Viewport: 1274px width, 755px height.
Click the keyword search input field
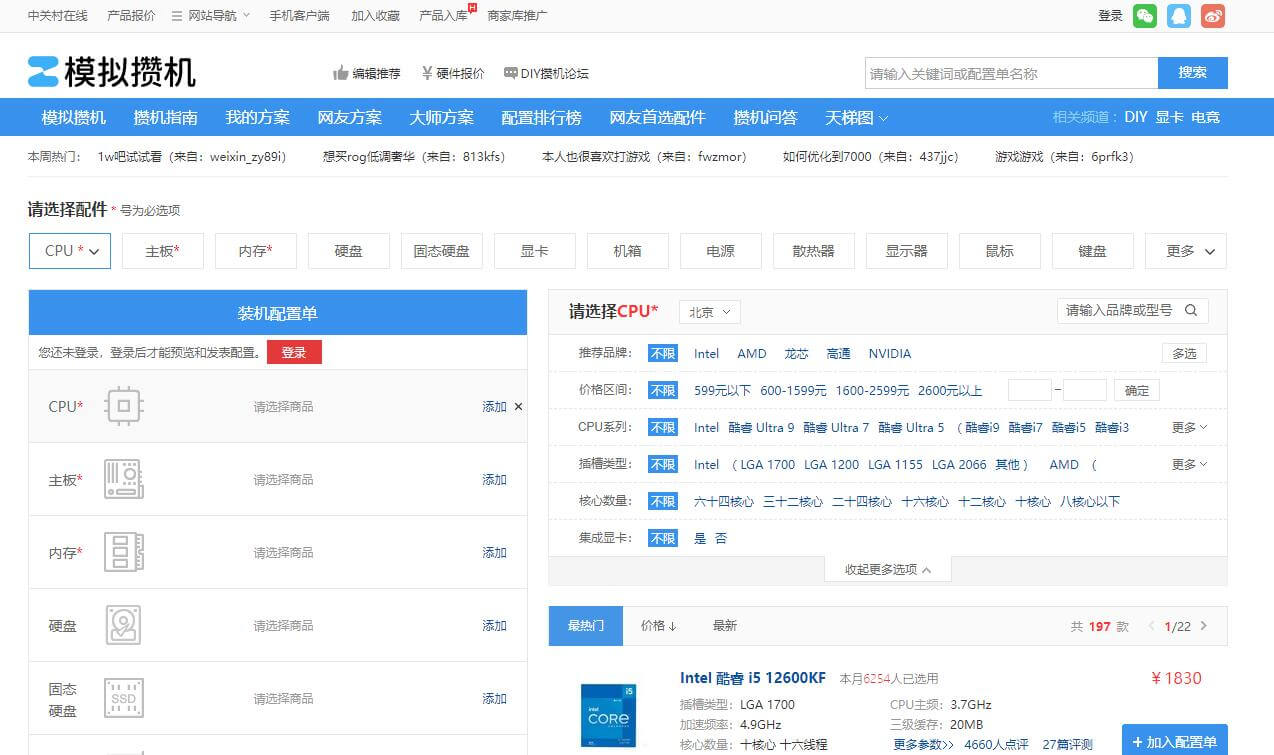coord(1010,73)
